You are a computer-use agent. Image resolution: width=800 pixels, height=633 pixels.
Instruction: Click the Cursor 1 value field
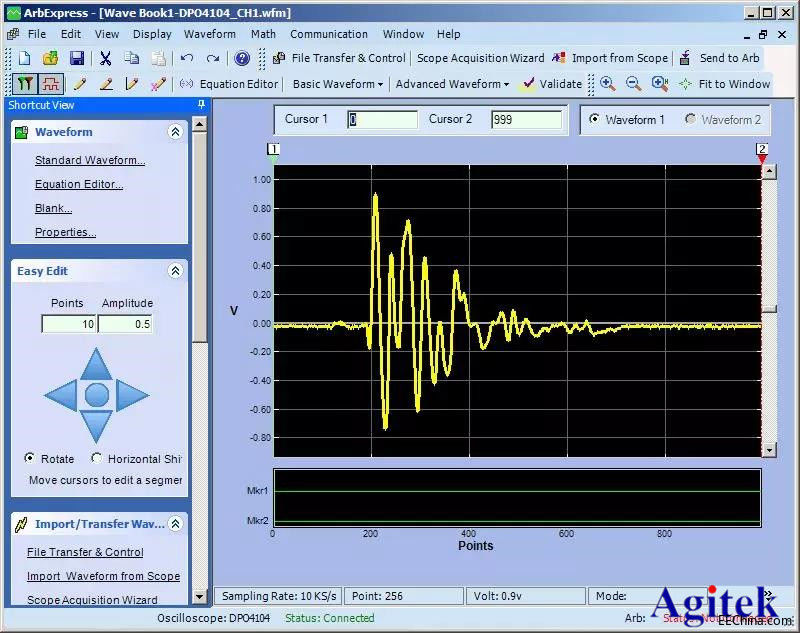pos(383,119)
